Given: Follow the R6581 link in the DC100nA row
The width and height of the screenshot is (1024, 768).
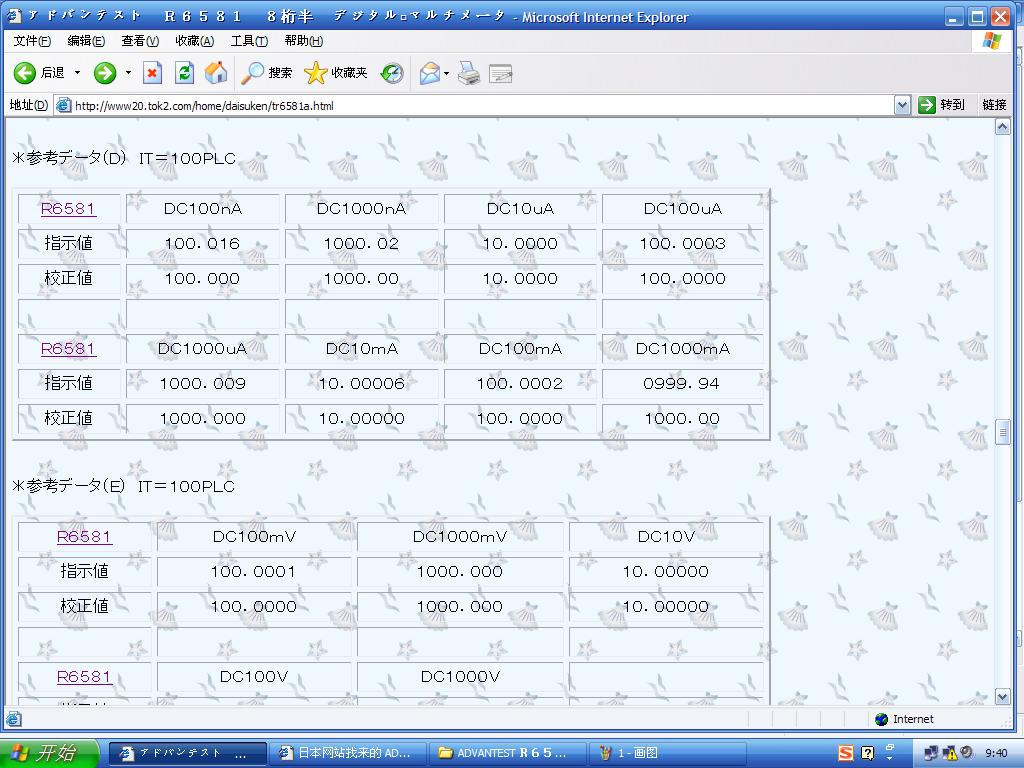Looking at the screenshot, I should click(69, 209).
